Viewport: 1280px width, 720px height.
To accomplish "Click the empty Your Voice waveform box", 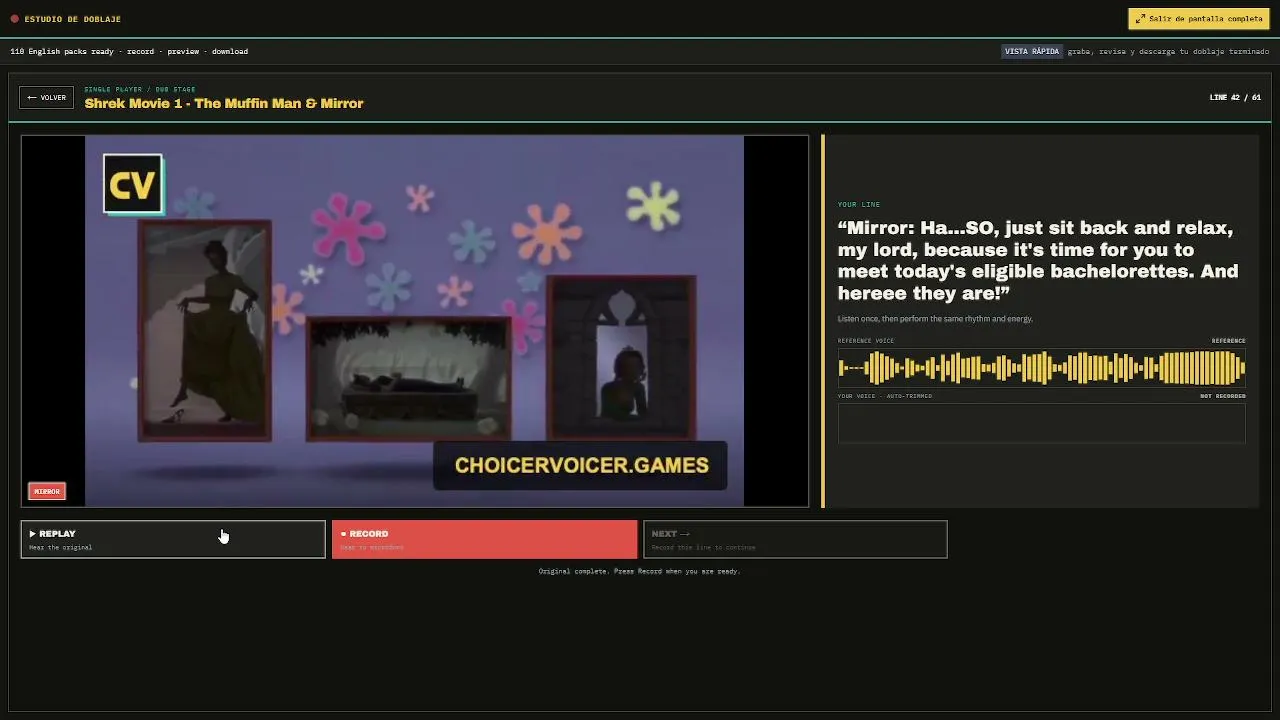I will click(1041, 423).
